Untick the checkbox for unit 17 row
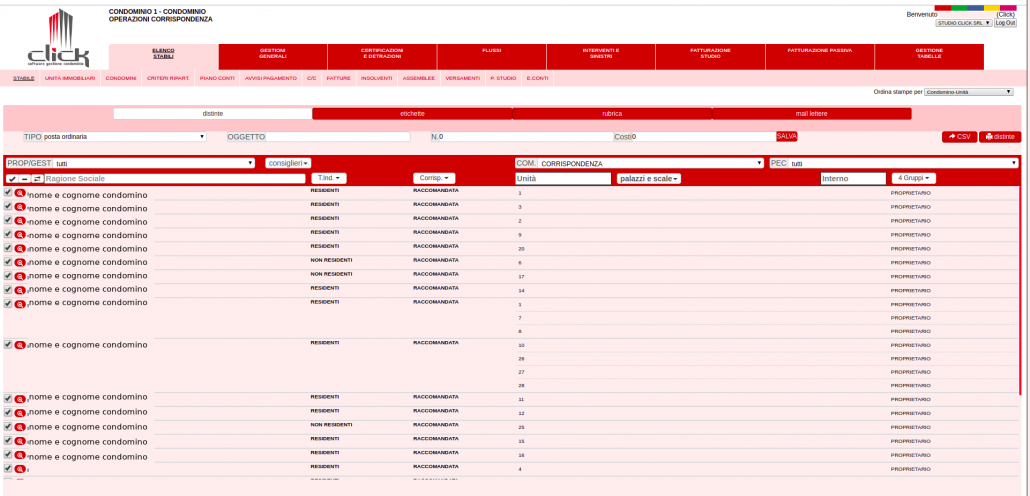1030x496 pixels. pos(8,275)
